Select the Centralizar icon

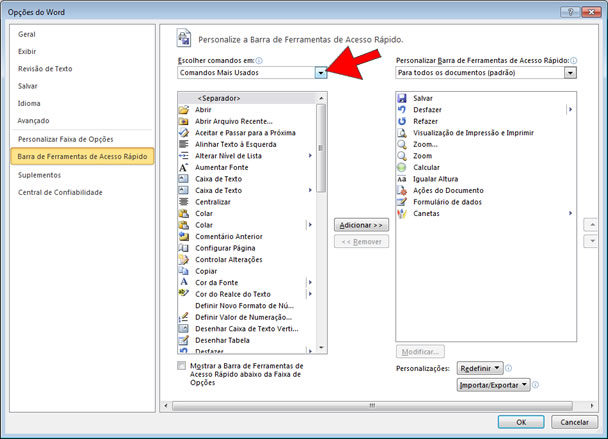tap(184, 202)
